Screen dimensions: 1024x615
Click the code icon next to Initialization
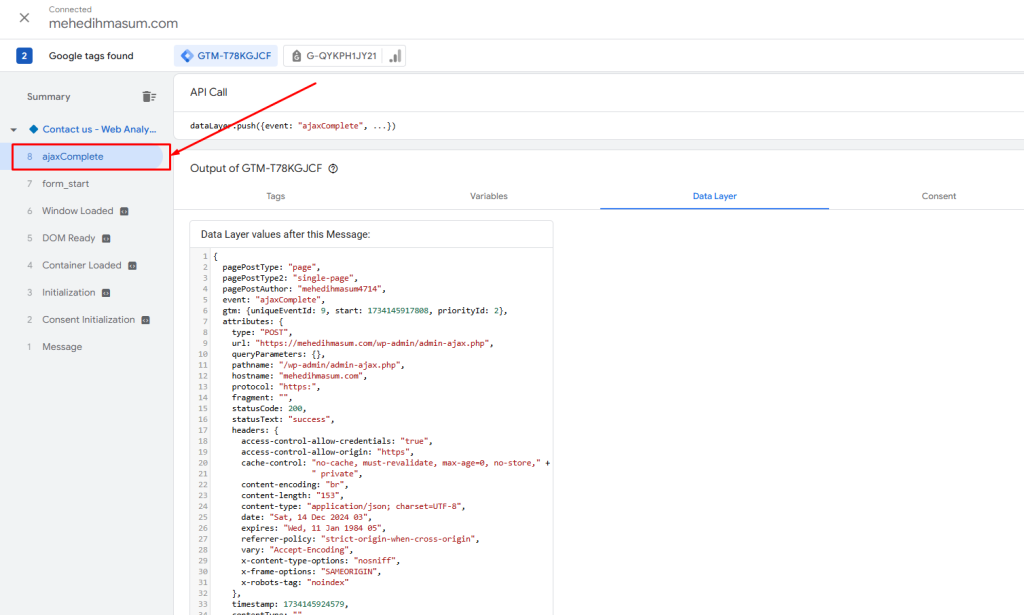(106, 293)
